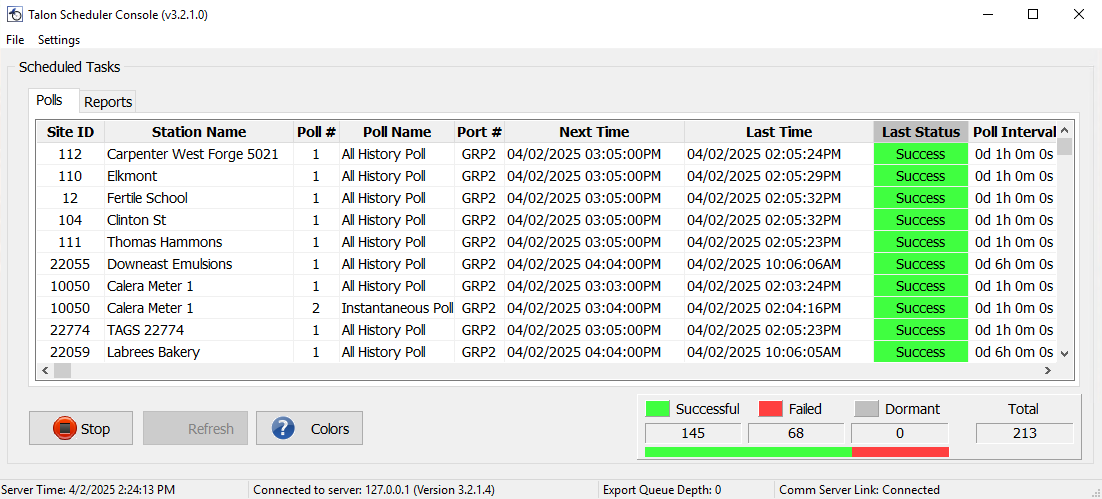Select the Elkmont station row
Viewport: 1102px width, 499px height.
pyautogui.click(x=547, y=176)
